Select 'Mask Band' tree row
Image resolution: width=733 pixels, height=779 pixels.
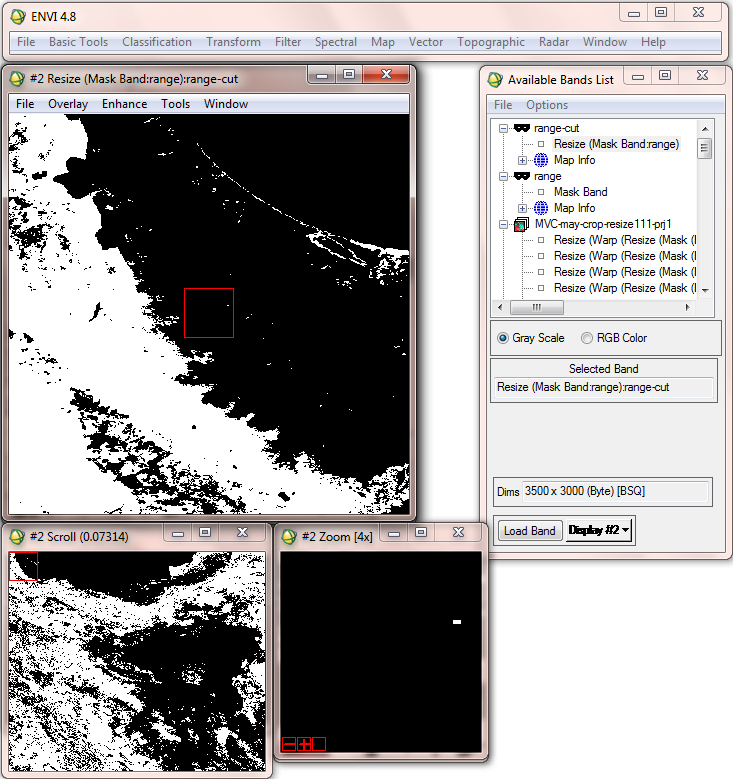point(580,192)
